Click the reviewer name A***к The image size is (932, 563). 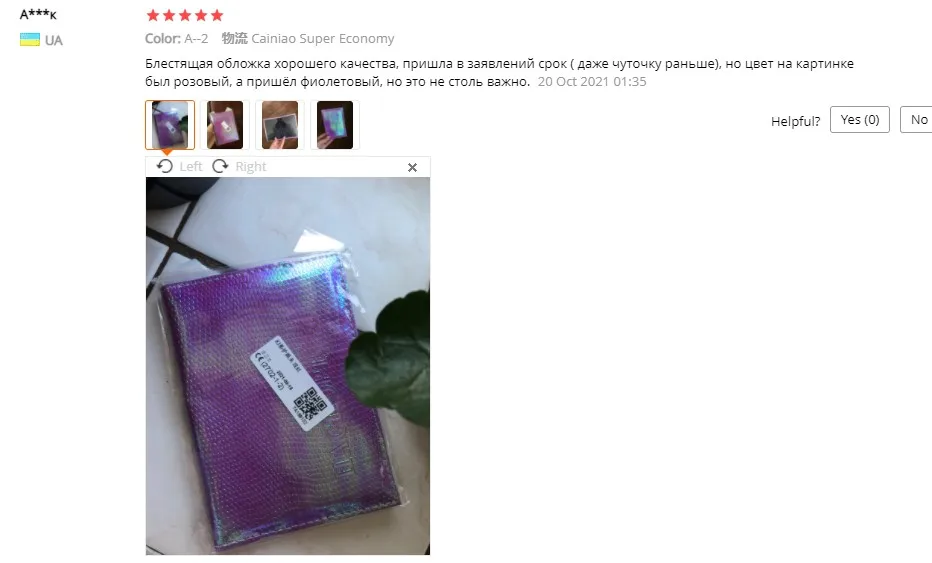[x=38, y=14]
